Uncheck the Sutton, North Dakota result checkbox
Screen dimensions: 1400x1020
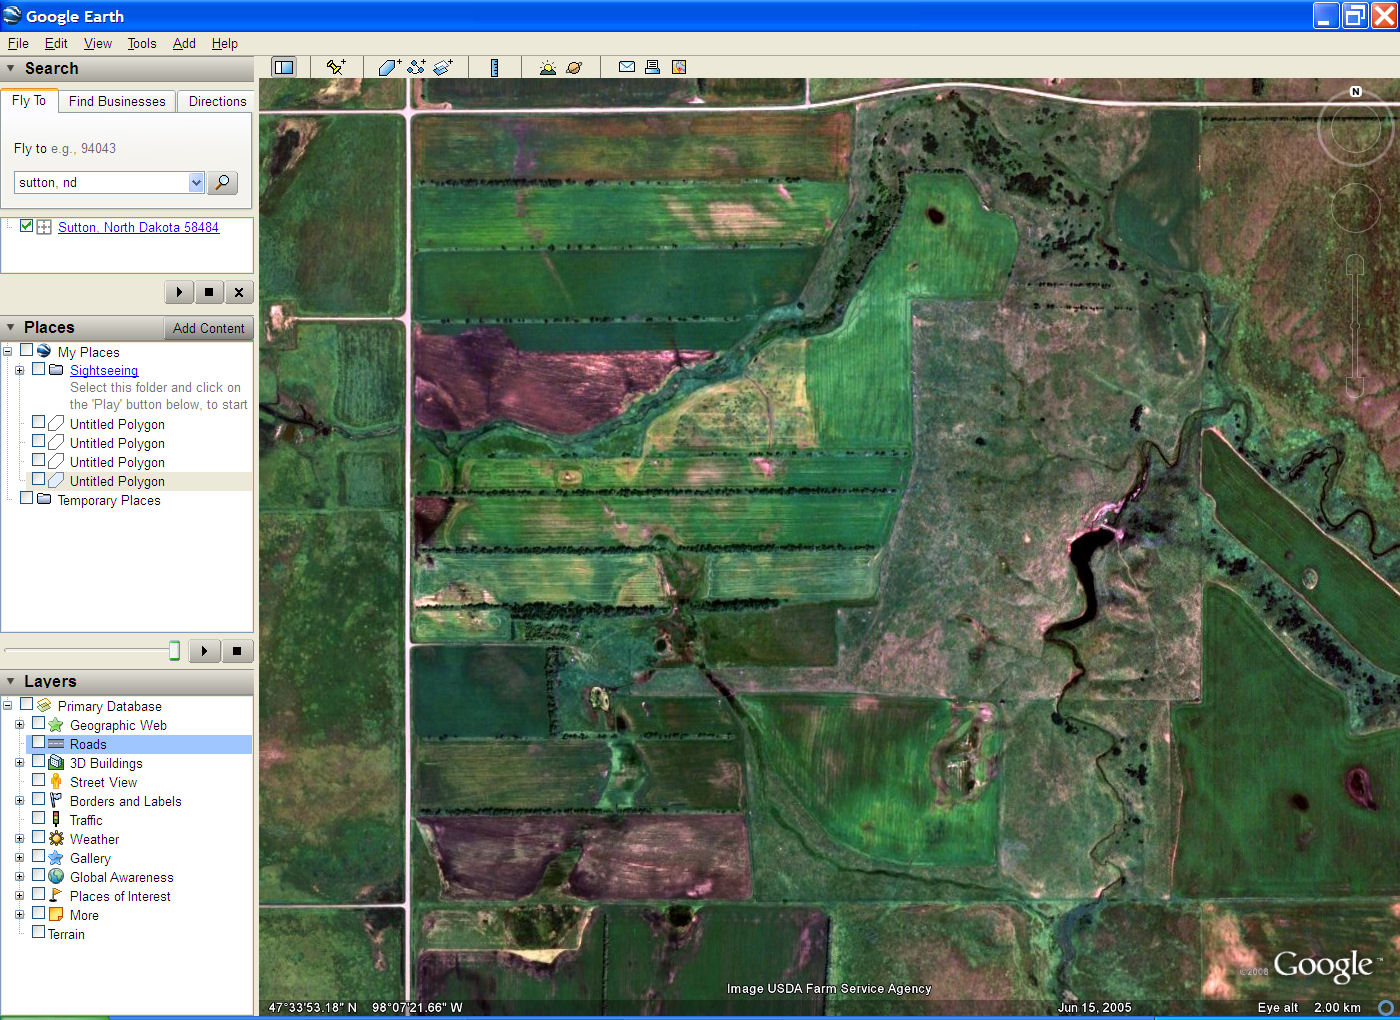point(27,226)
